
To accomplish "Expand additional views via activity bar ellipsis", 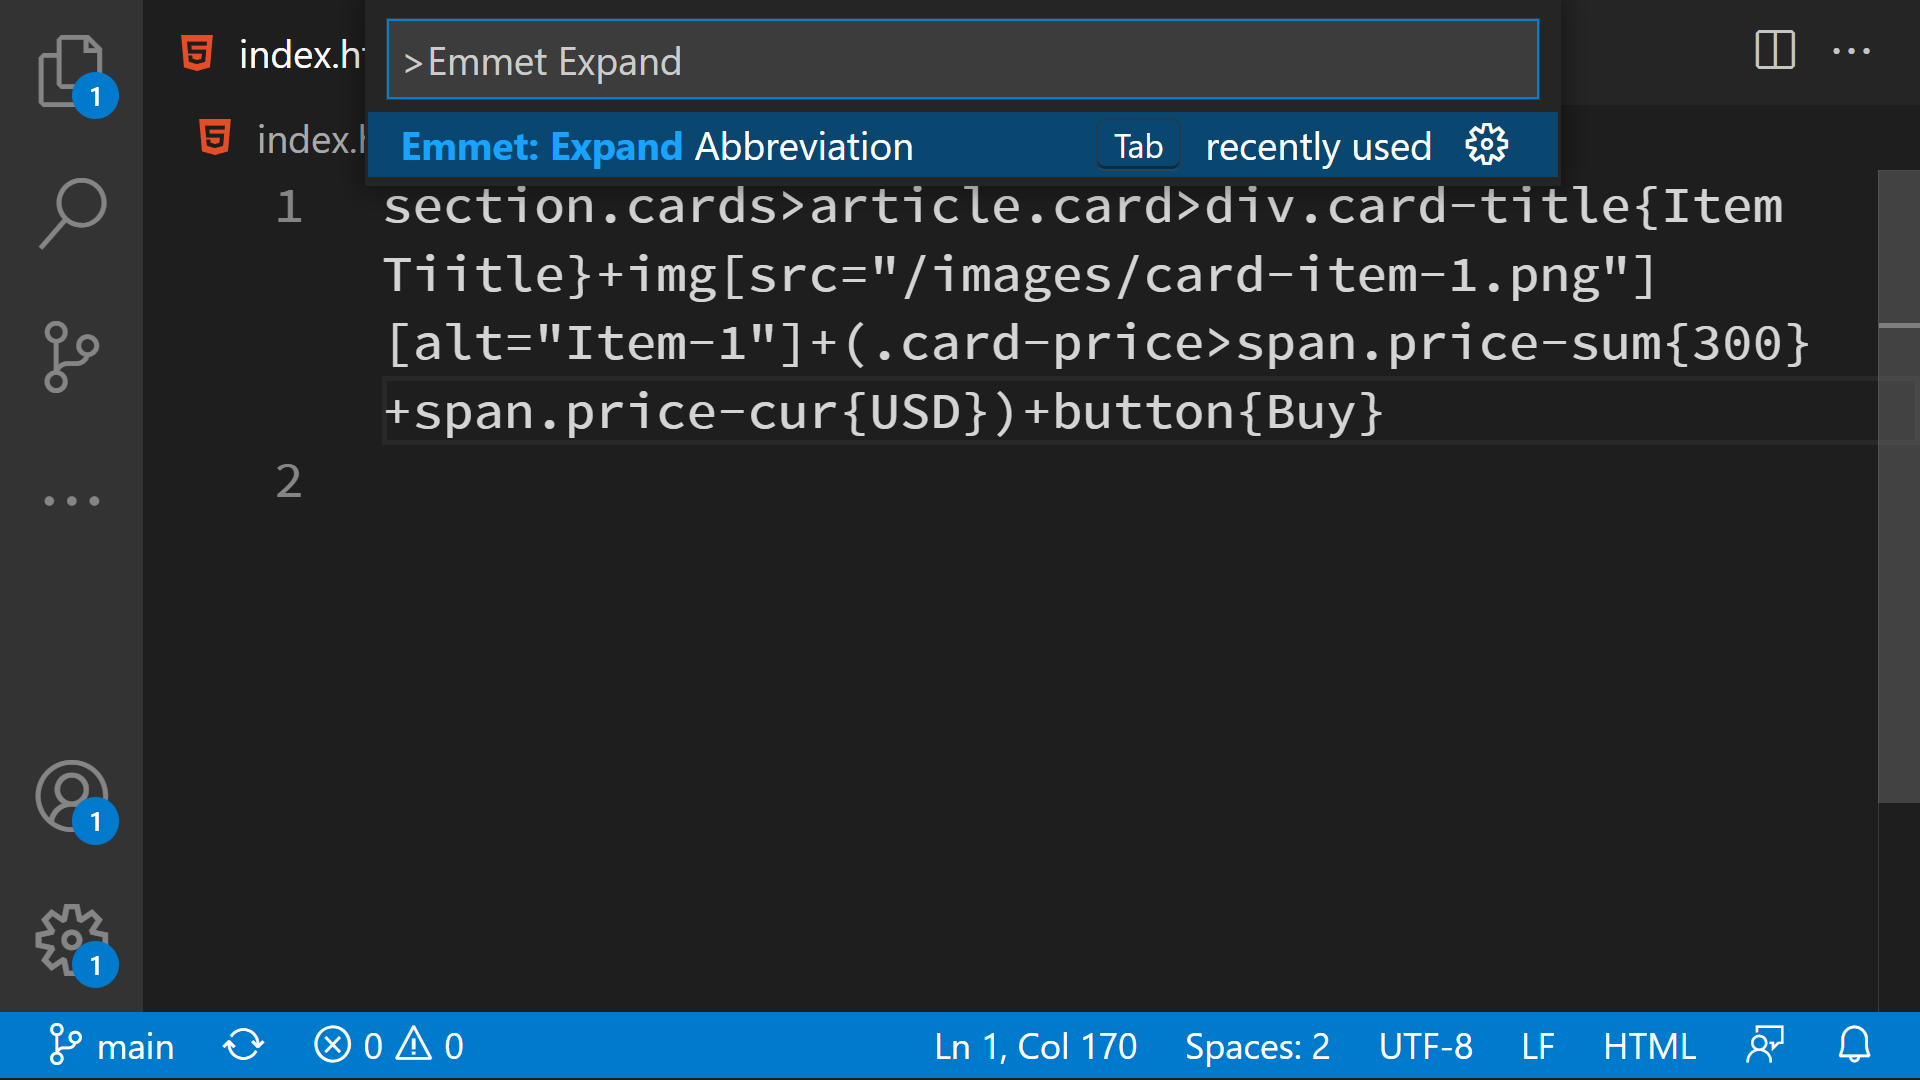I will point(72,500).
